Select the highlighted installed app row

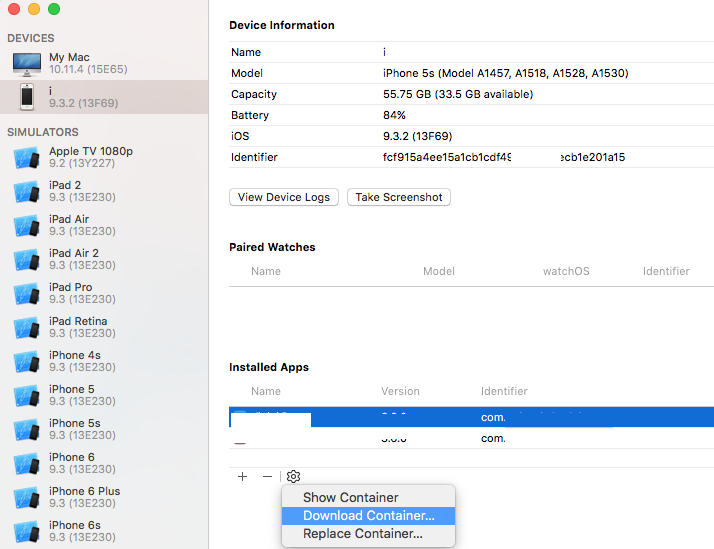(x=471, y=417)
